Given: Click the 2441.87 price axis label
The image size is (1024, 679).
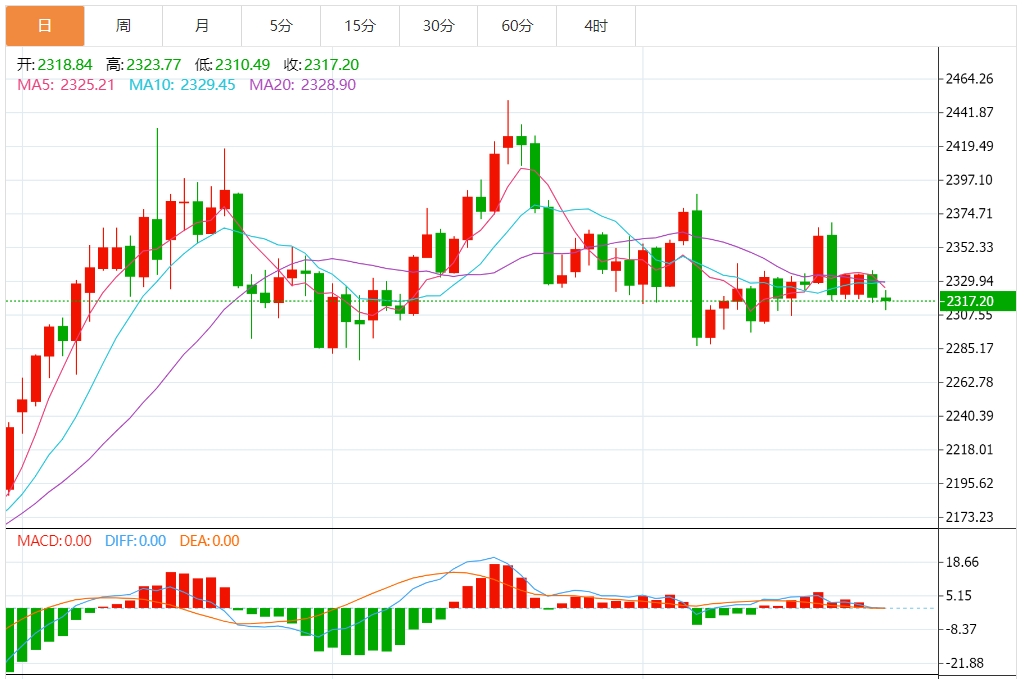Looking at the screenshot, I should 969,112.
